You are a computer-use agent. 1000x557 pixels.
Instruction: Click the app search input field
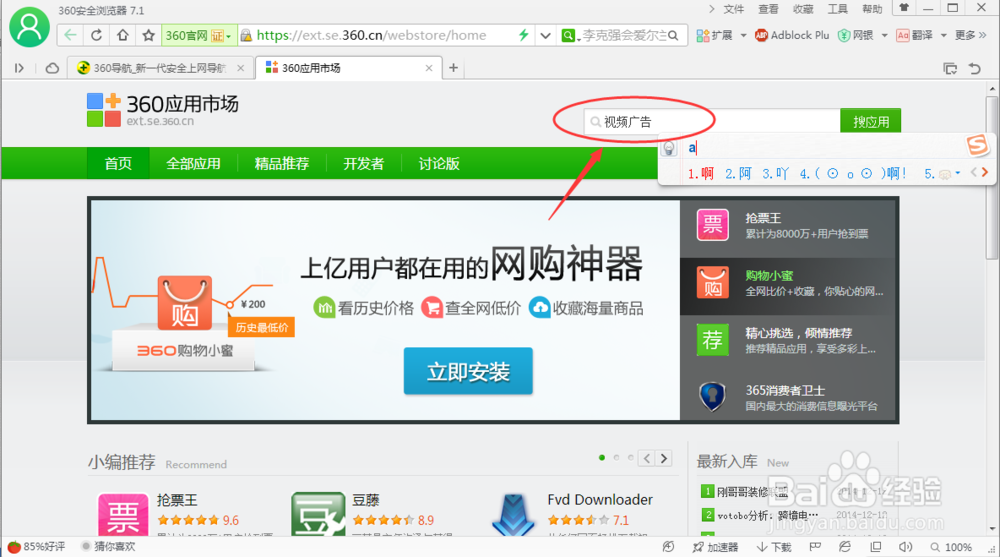tap(712, 122)
